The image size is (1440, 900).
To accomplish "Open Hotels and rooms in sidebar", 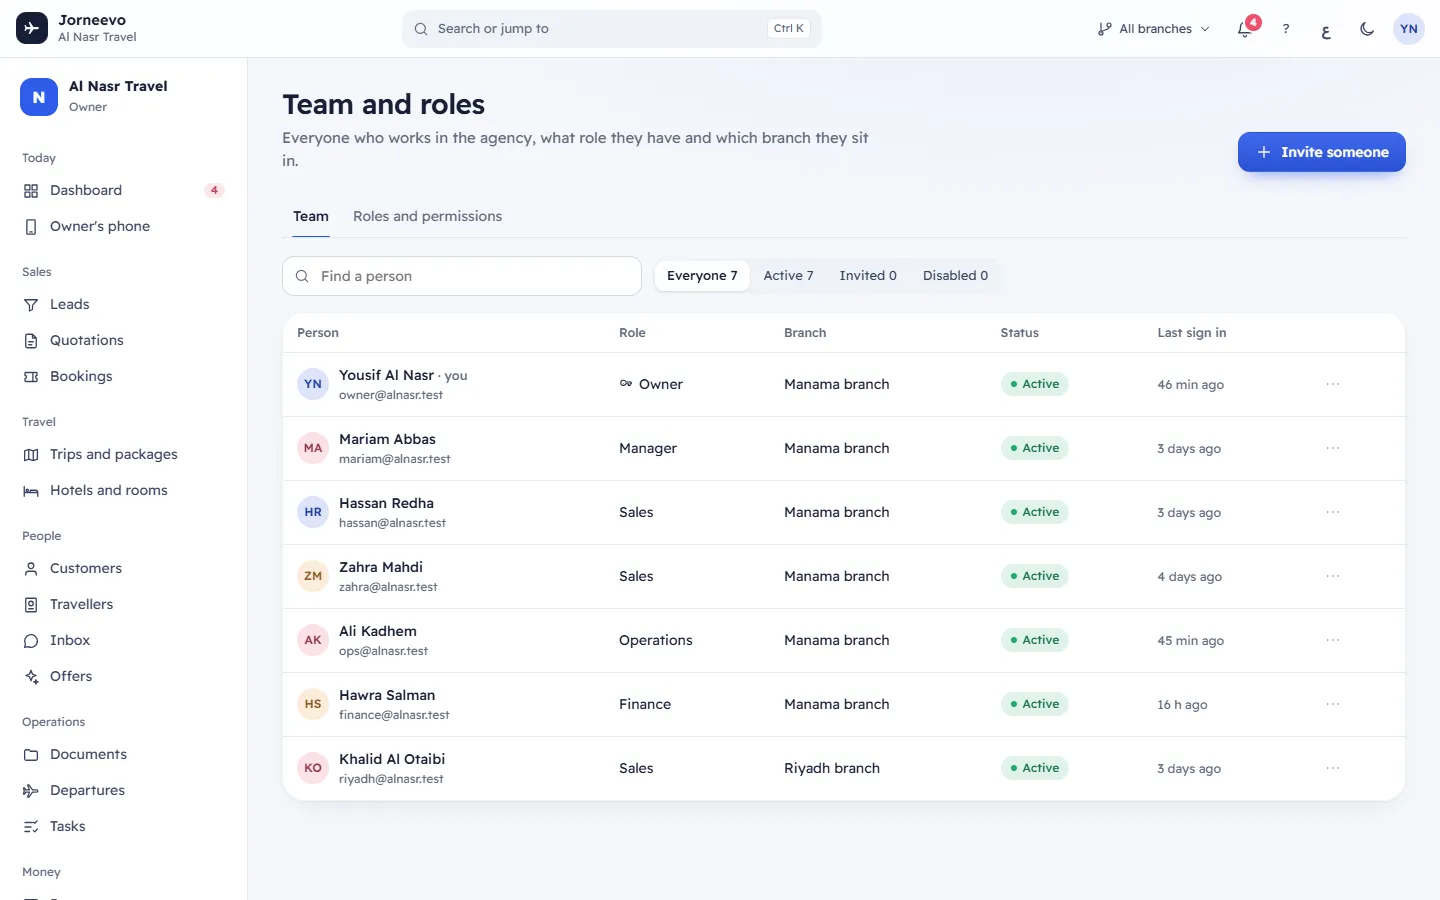I will (x=123, y=490).
